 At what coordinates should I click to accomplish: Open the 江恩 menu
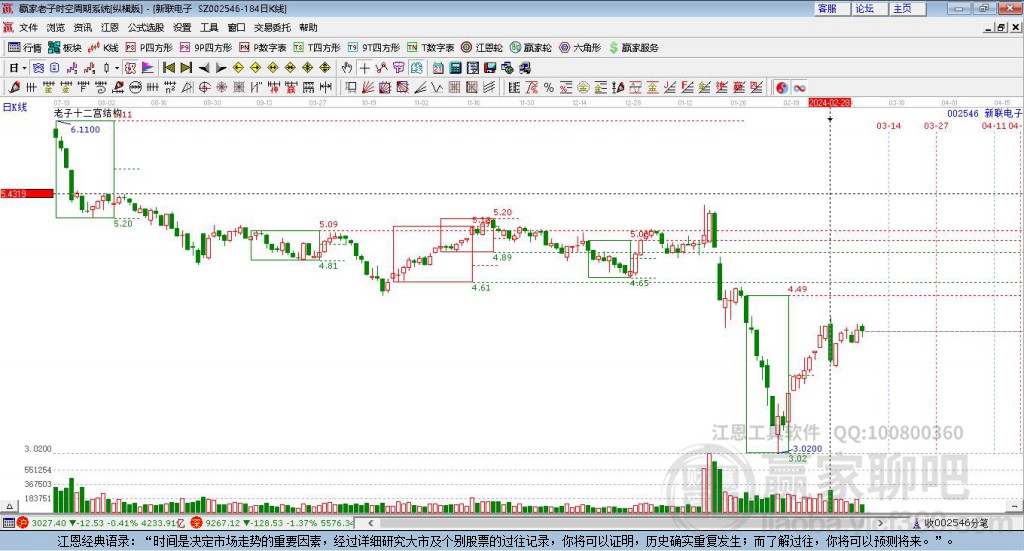coord(110,27)
